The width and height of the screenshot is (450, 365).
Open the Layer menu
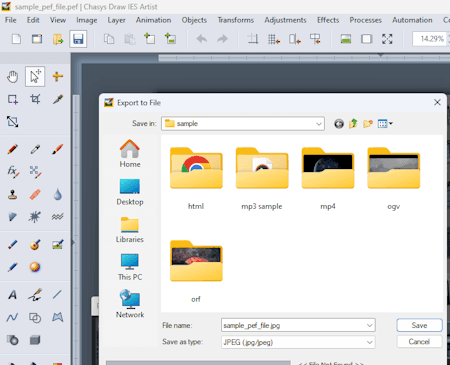[x=116, y=20]
